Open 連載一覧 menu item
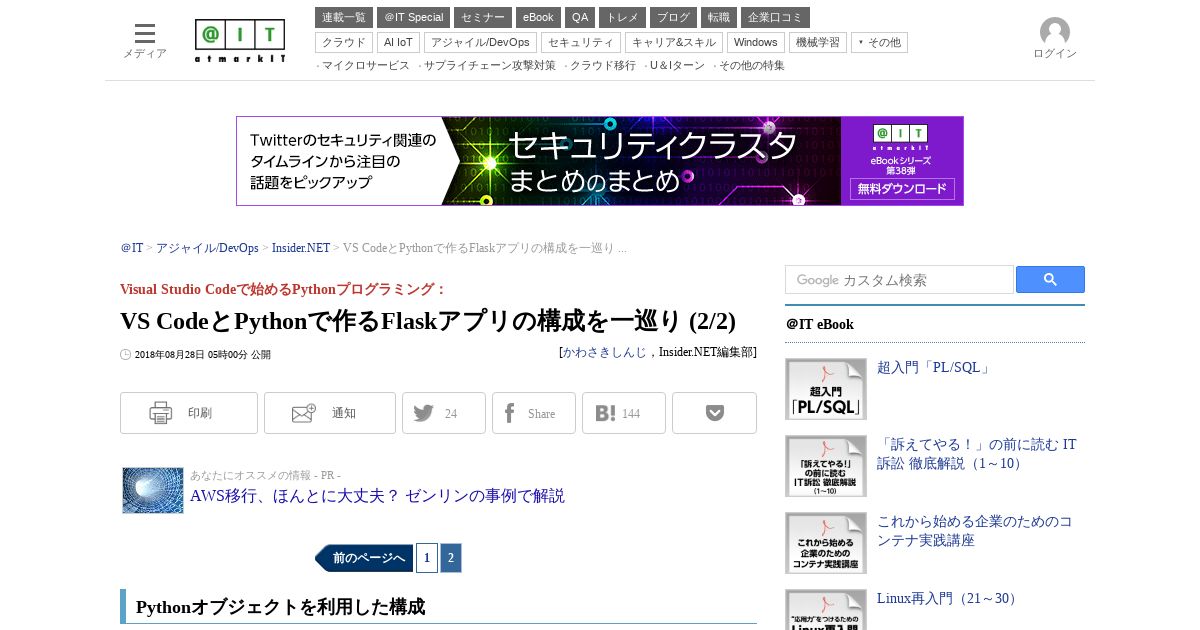This screenshot has height=630, width=1200. tap(344, 17)
